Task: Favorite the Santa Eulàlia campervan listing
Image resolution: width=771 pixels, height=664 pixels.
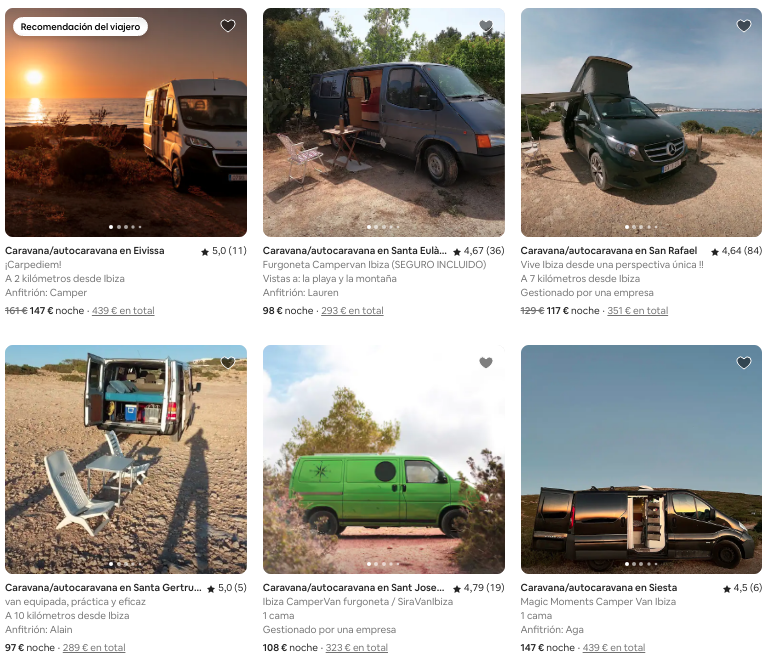Action: point(486,26)
